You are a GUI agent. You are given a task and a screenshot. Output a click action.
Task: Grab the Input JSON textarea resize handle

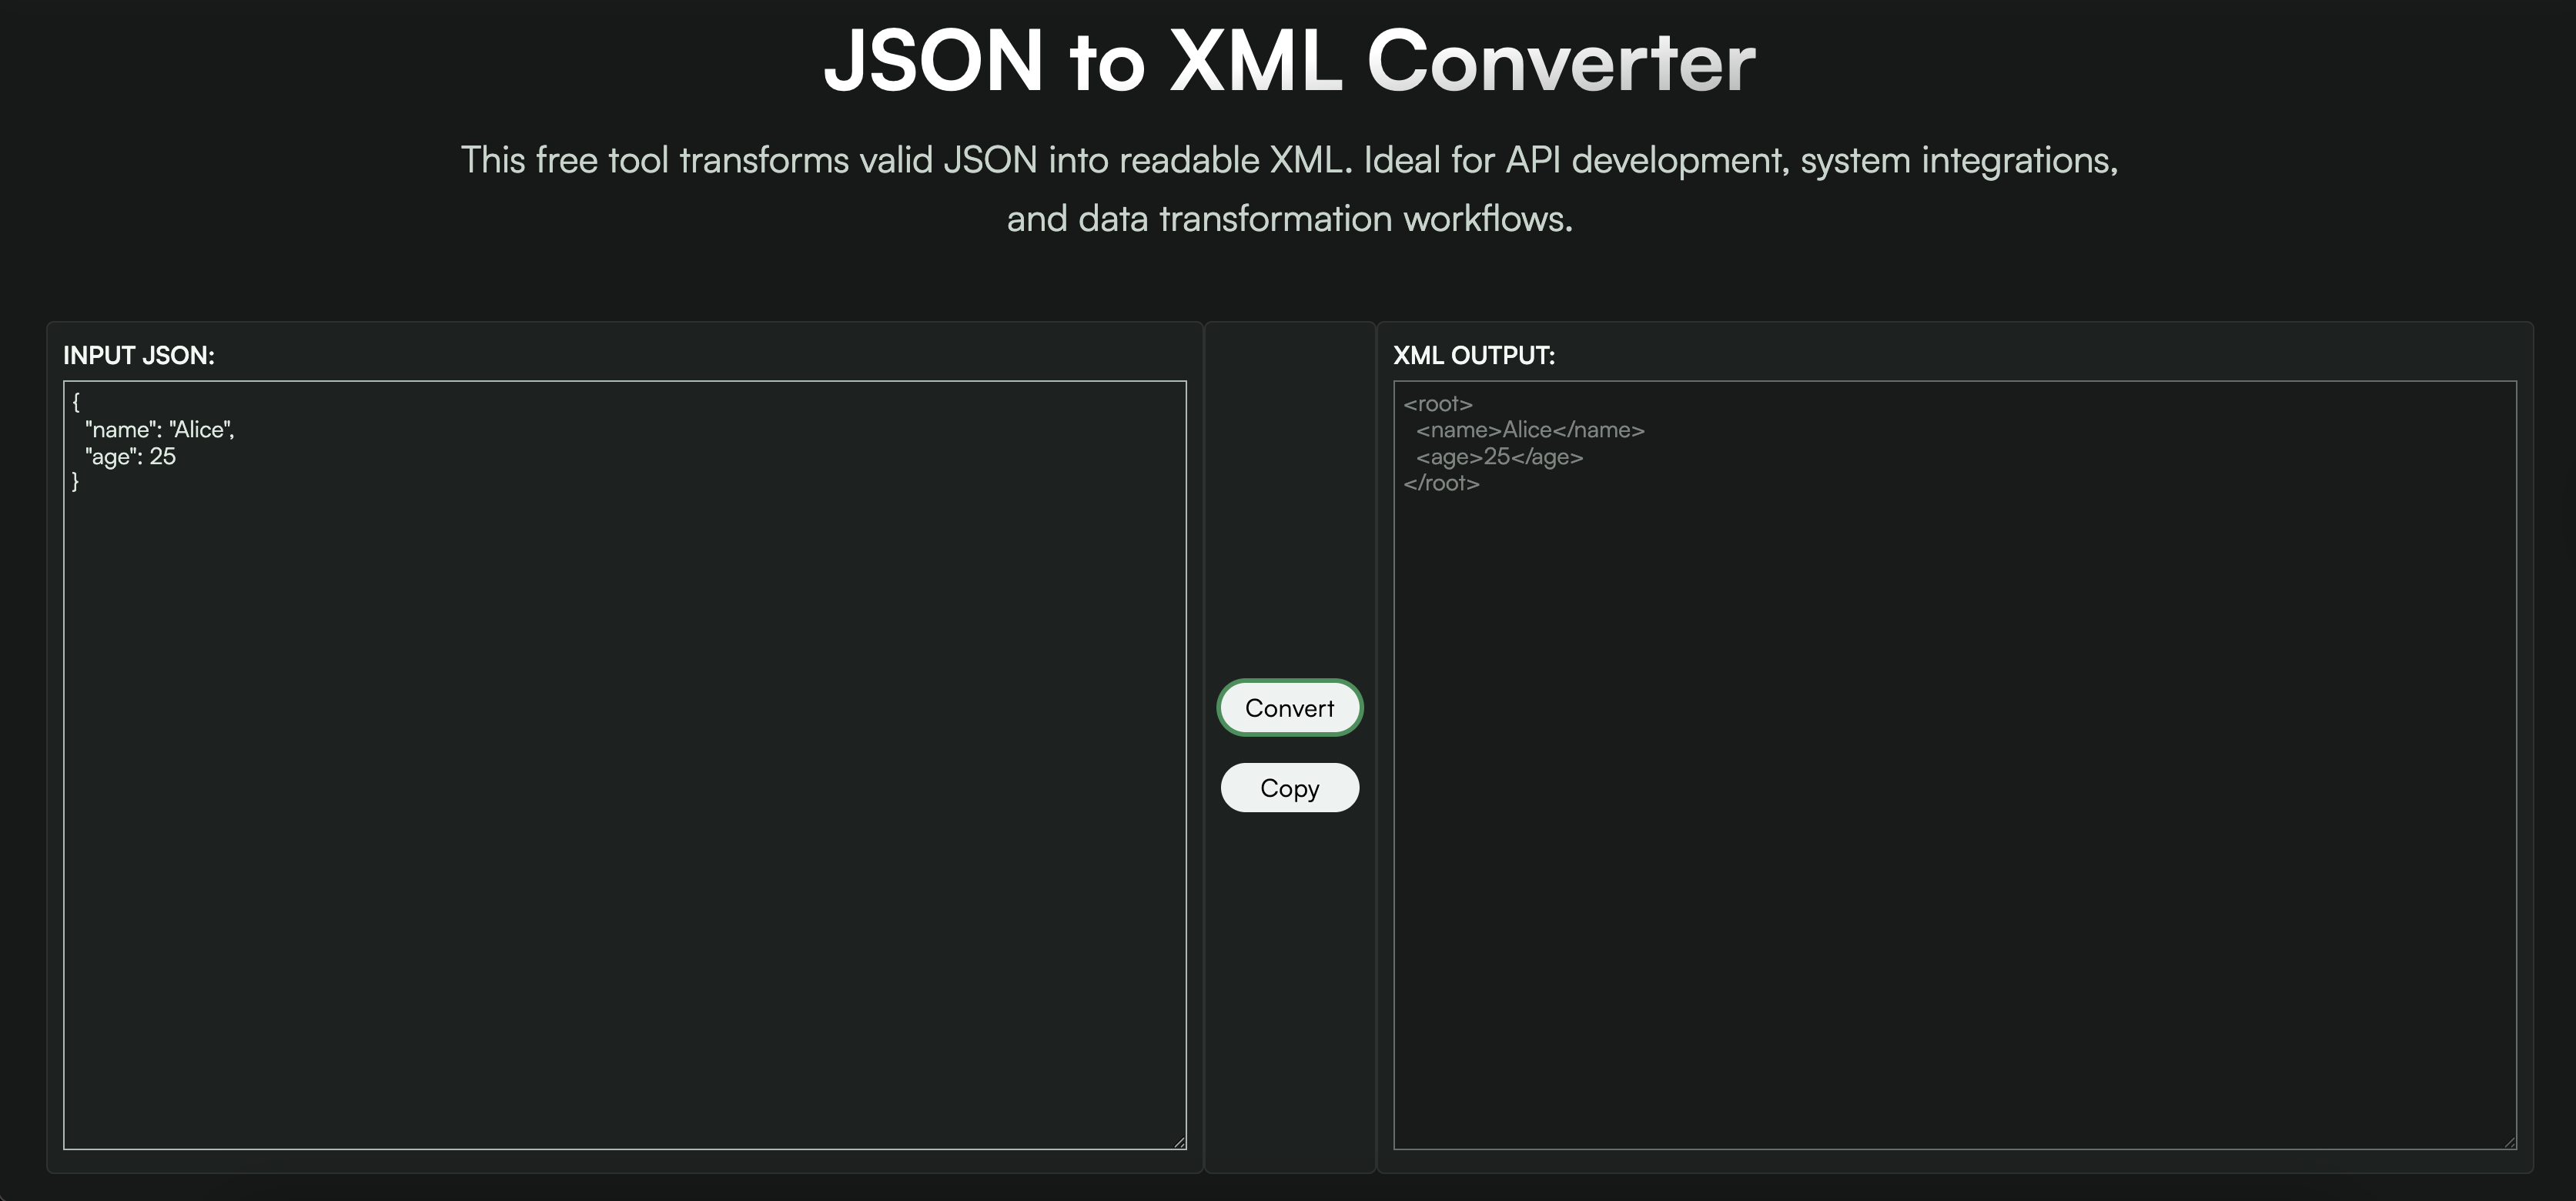1179,1142
